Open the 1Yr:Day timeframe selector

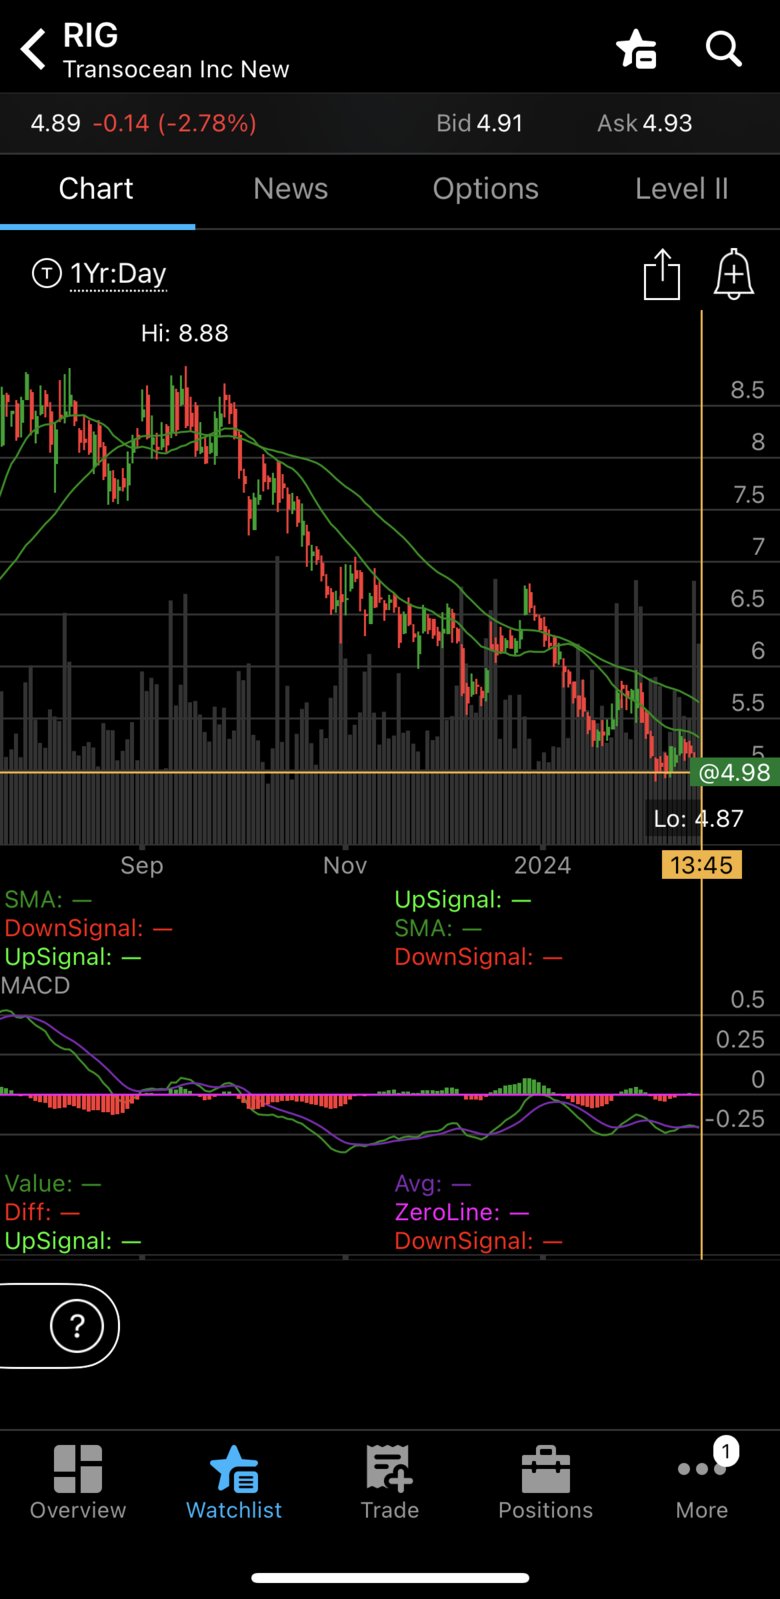tap(118, 274)
